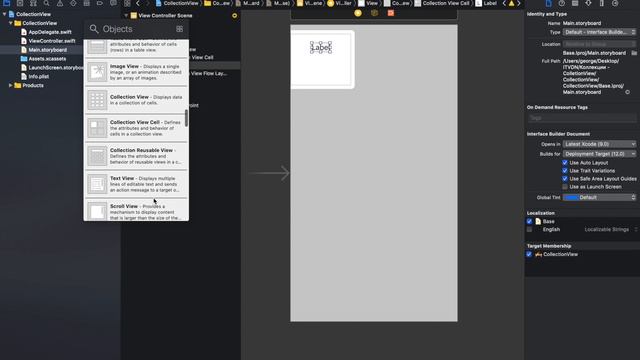The width and height of the screenshot is (640, 360).
Task: Click next issue arrow in jump bar
Action: (519, 3)
